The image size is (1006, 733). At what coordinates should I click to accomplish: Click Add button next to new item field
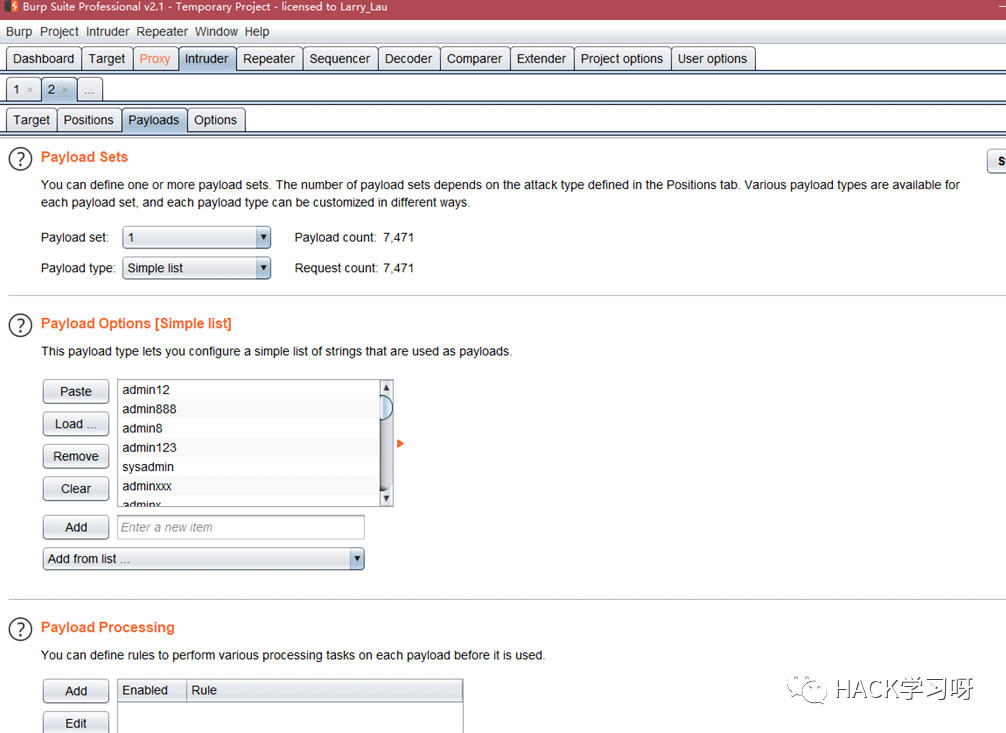point(76,528)
